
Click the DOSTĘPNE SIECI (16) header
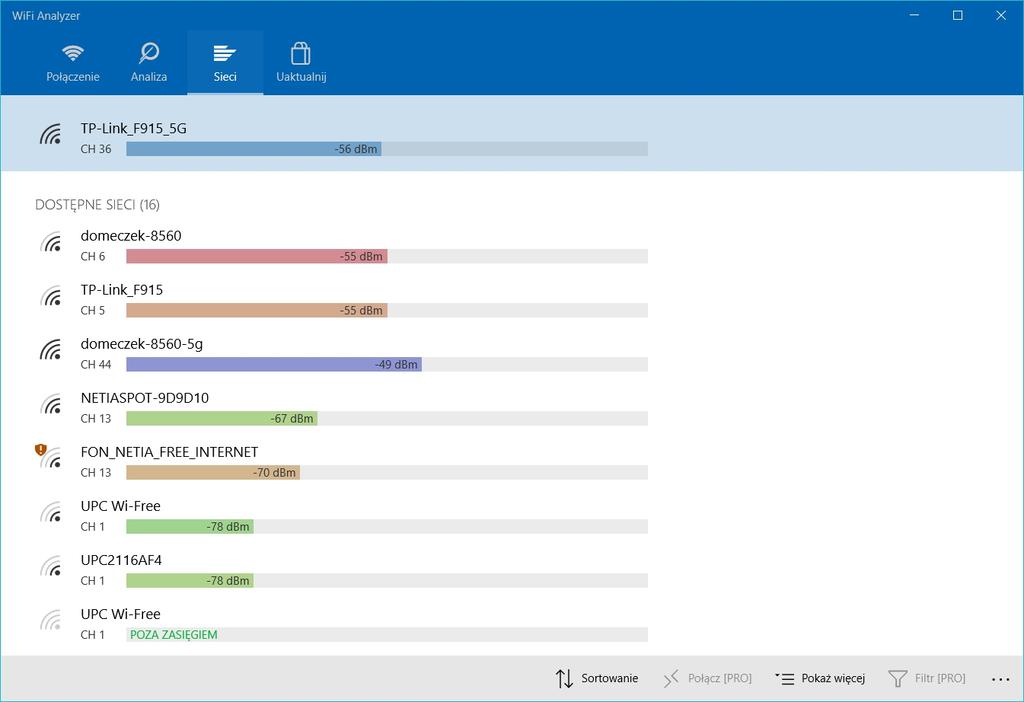pos(97,205)
